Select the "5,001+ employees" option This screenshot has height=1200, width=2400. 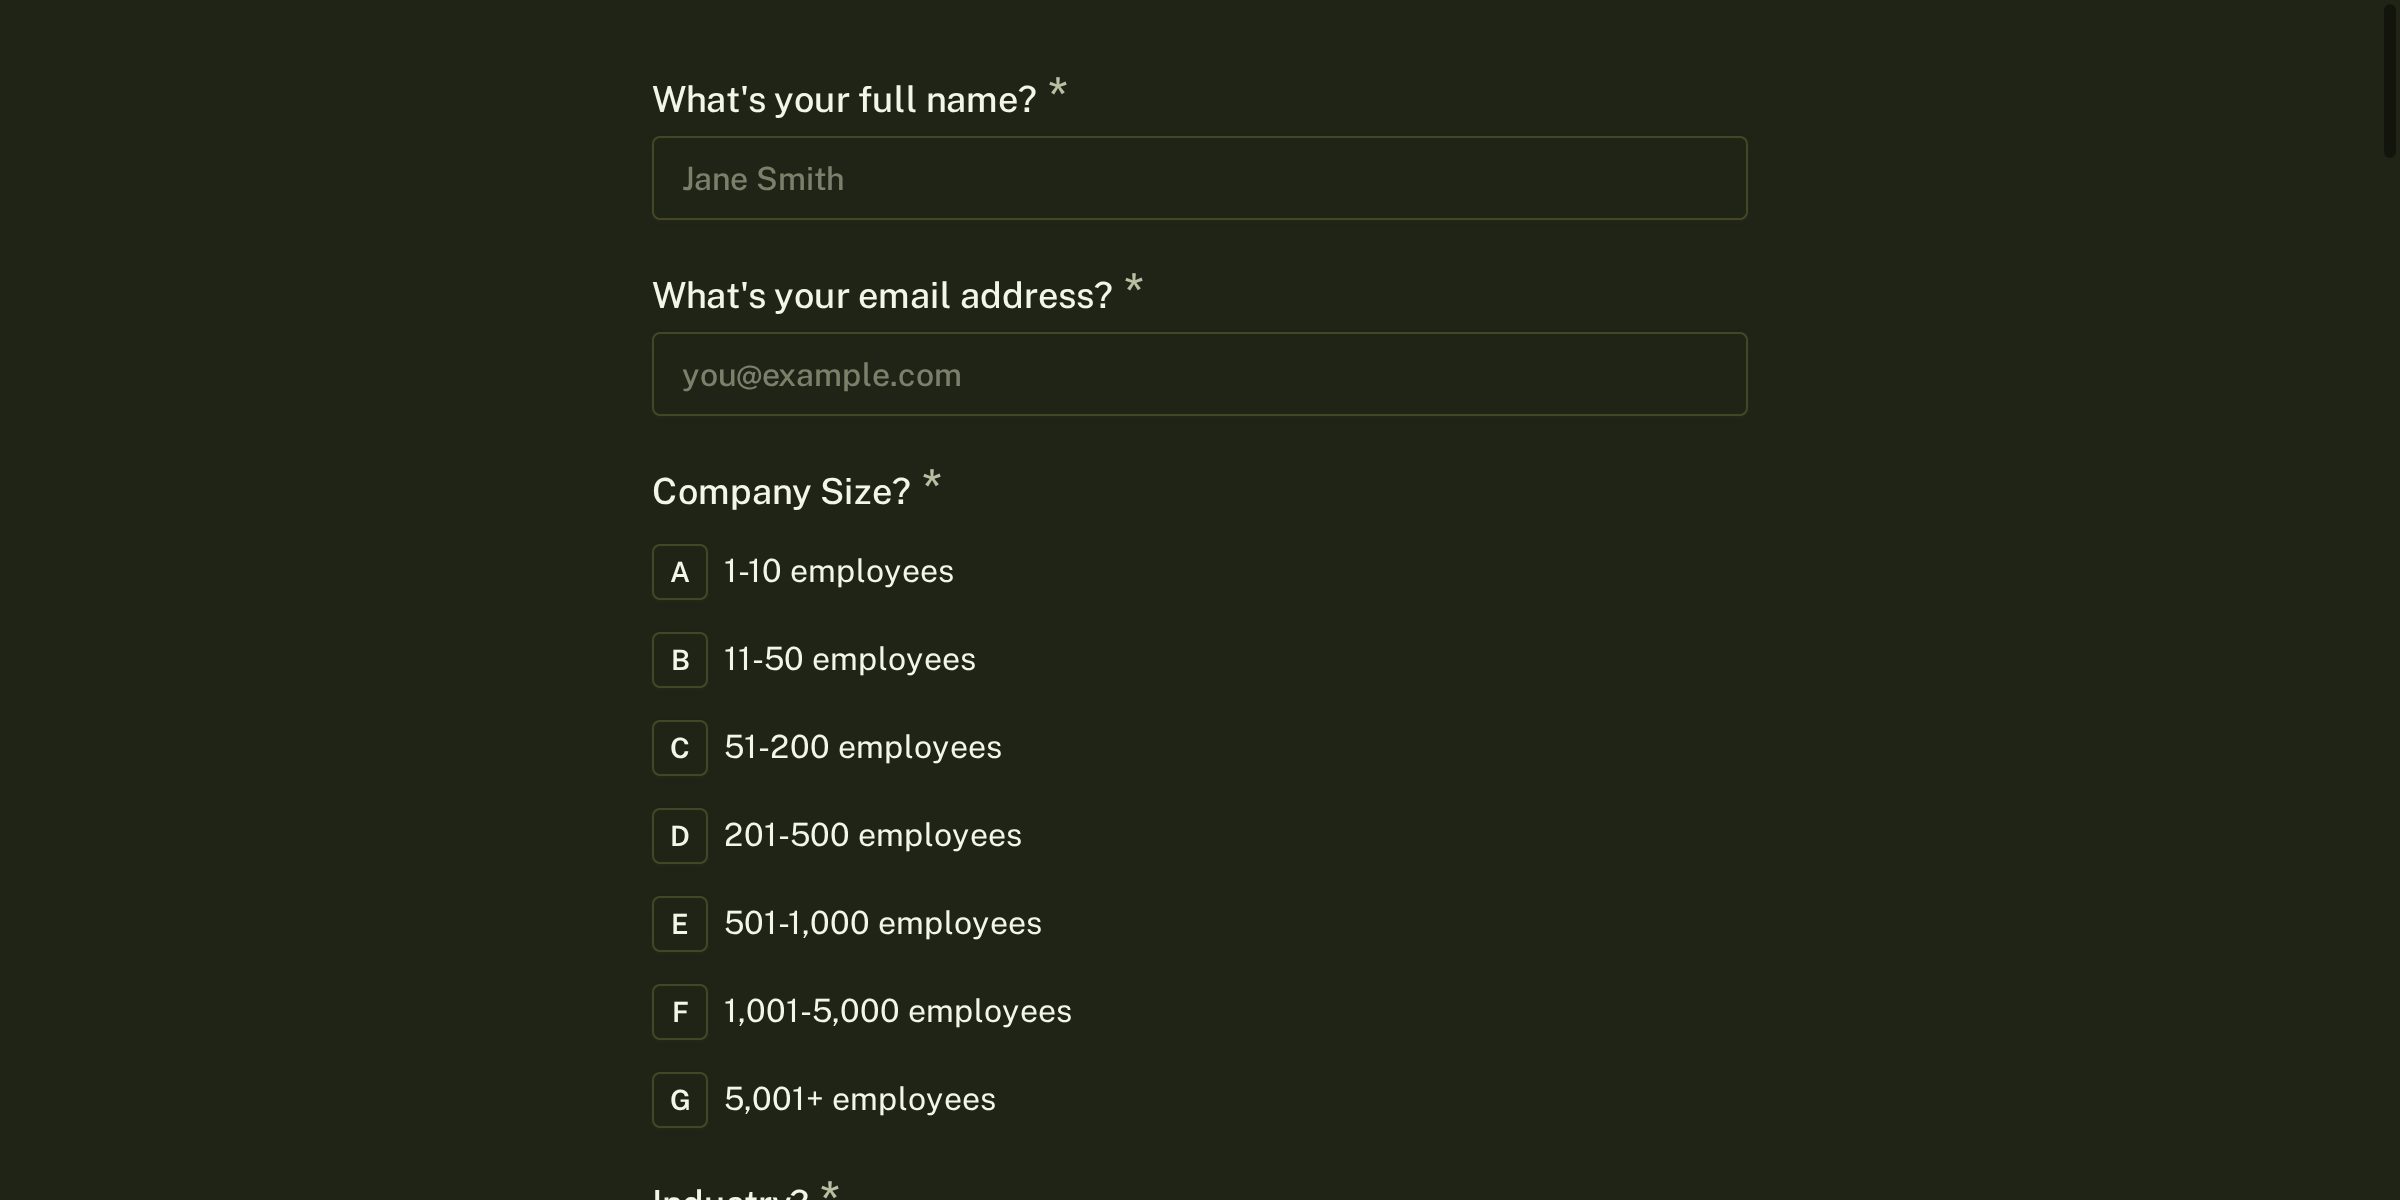click(x=858, y=1099)
